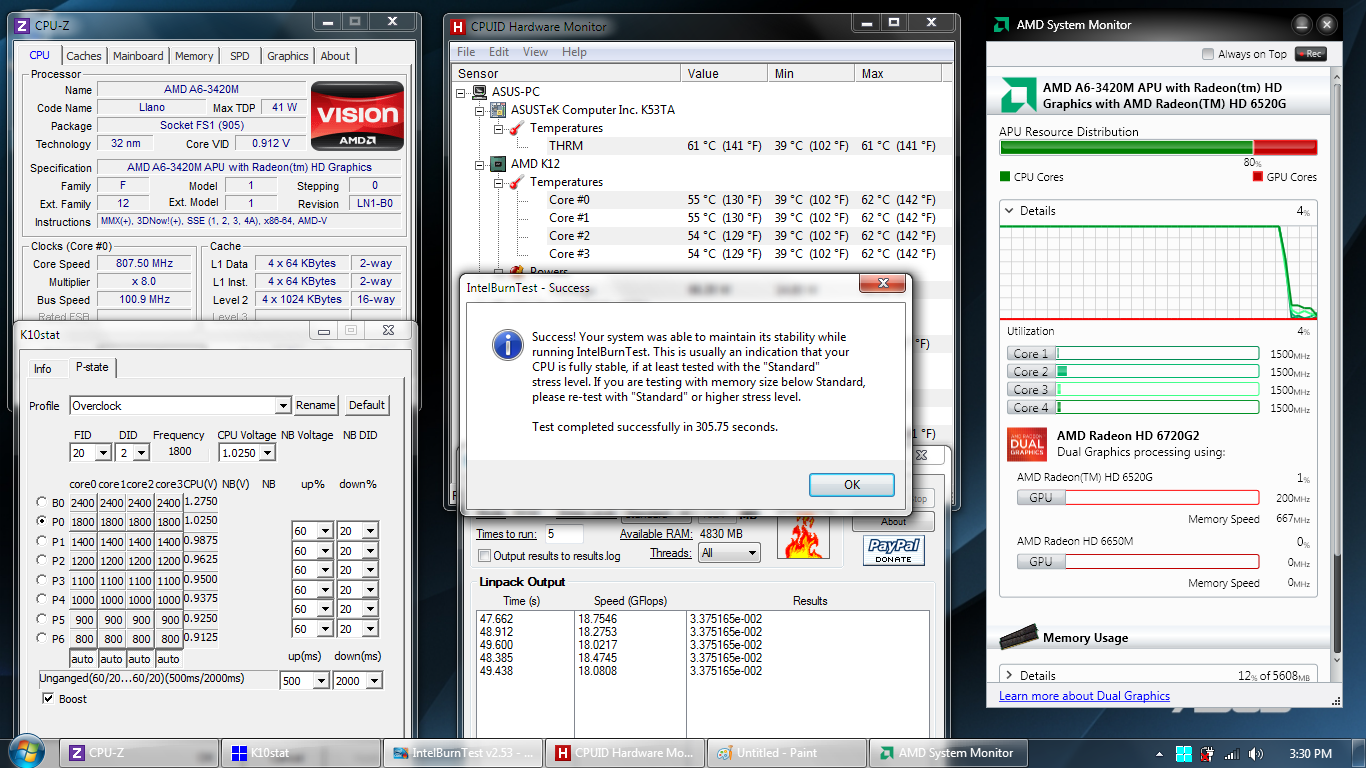Open K10stat from the taskbar
Screen dimensions: 1366x768
[x=299, y=753]
